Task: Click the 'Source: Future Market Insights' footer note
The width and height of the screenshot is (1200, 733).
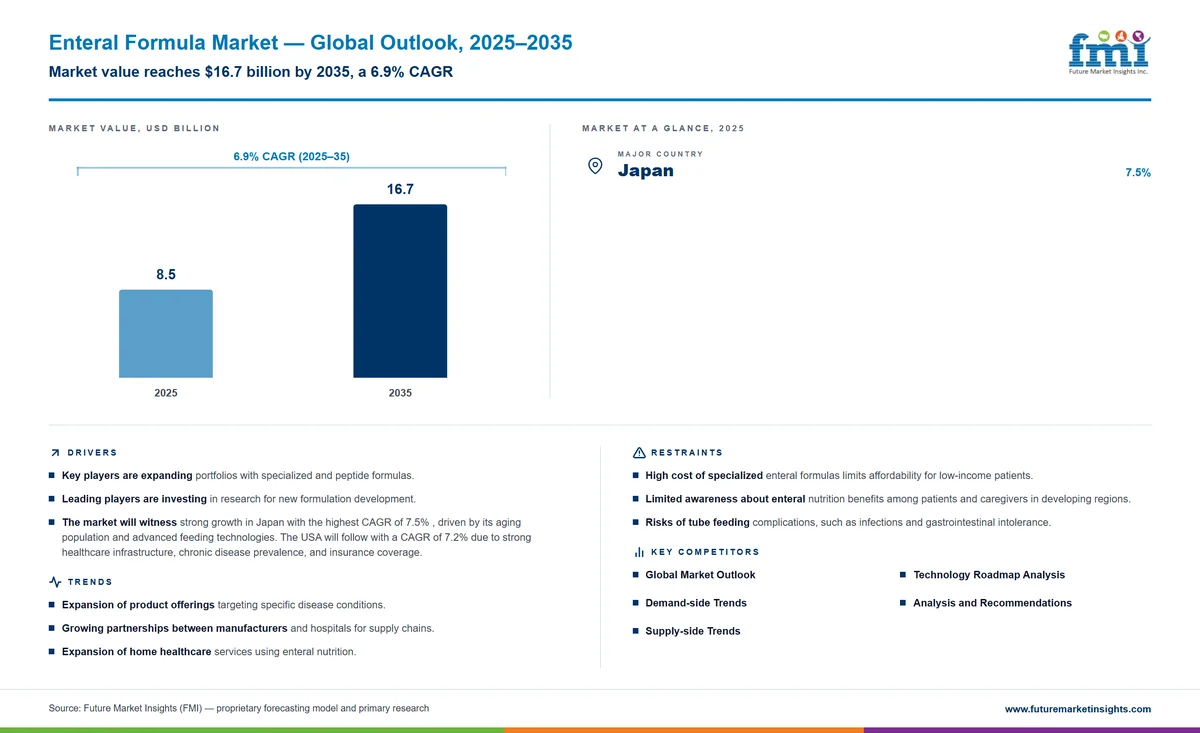Action: [x=239, y=708]
